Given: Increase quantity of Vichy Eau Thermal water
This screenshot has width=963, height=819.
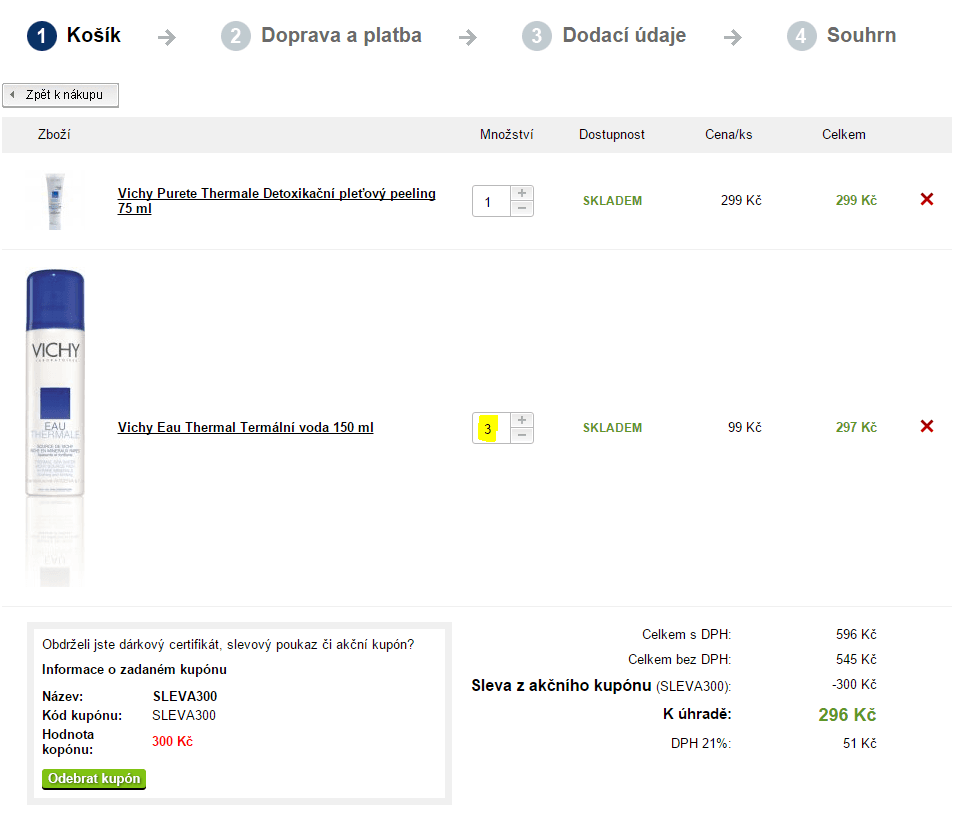Looking at the screenshot, I should pos(522,420).
